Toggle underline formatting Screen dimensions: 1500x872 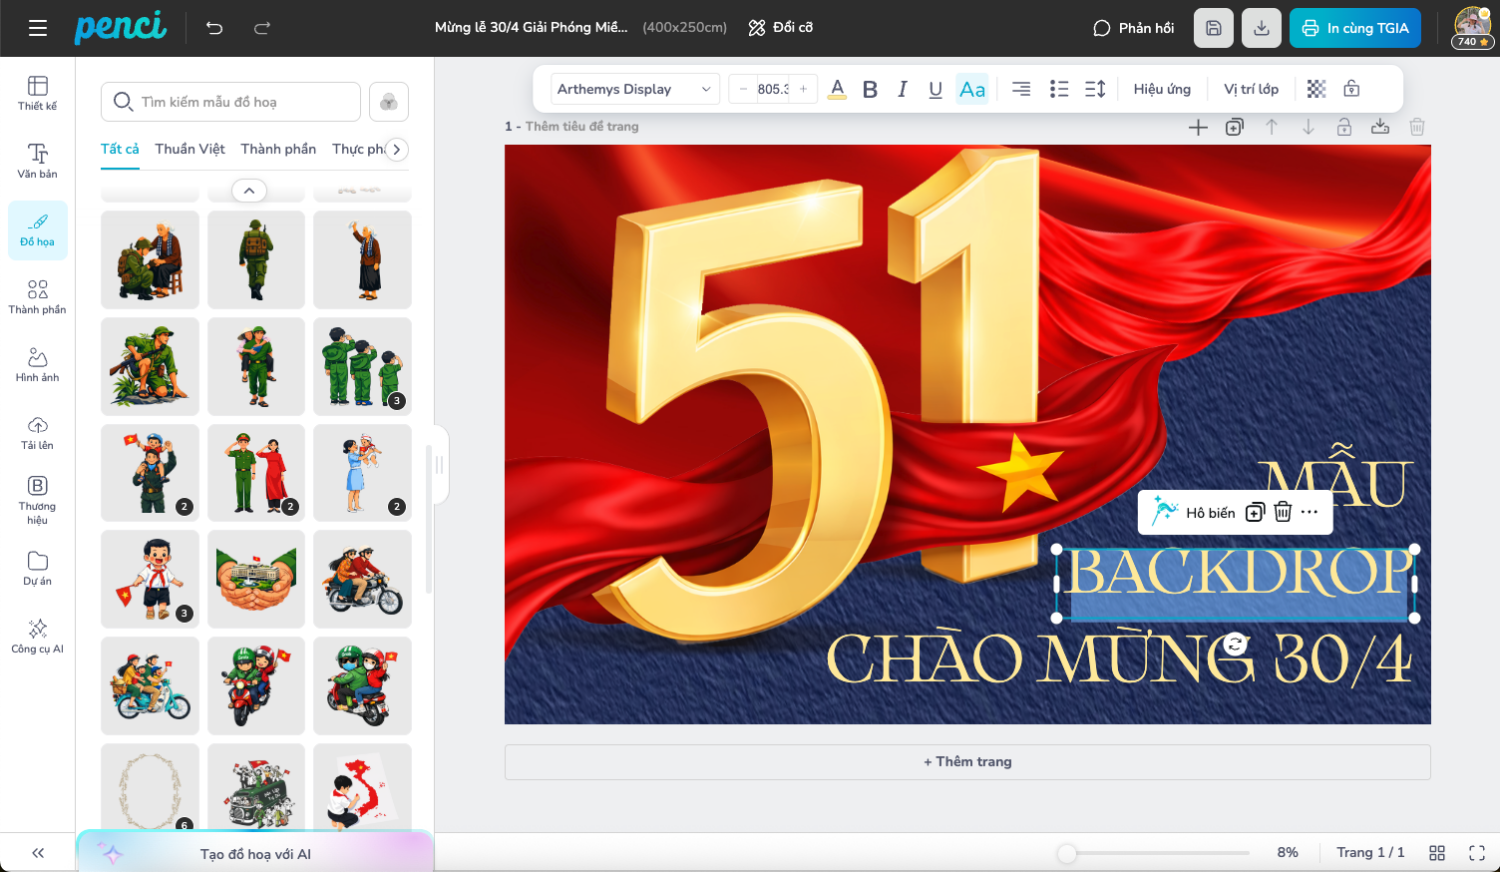point(935,89)
